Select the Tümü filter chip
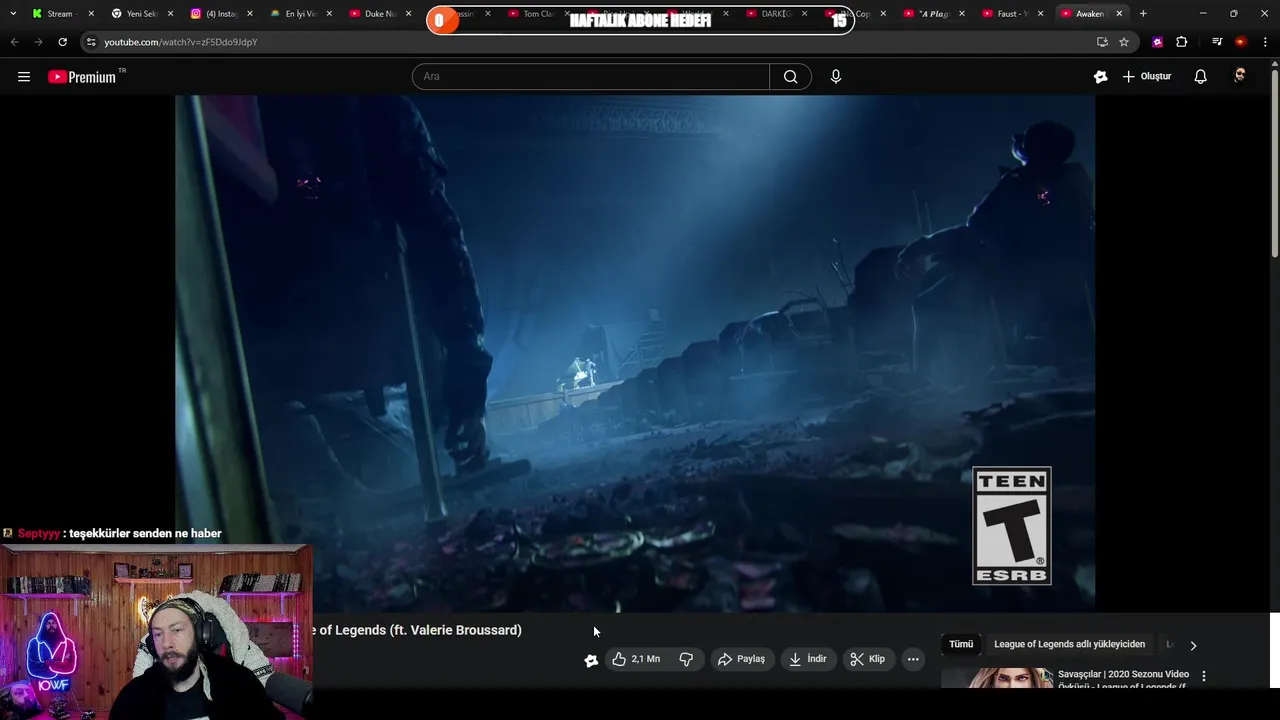Image resolution: width=1280 pixels, height=720 pixels. 961,645
